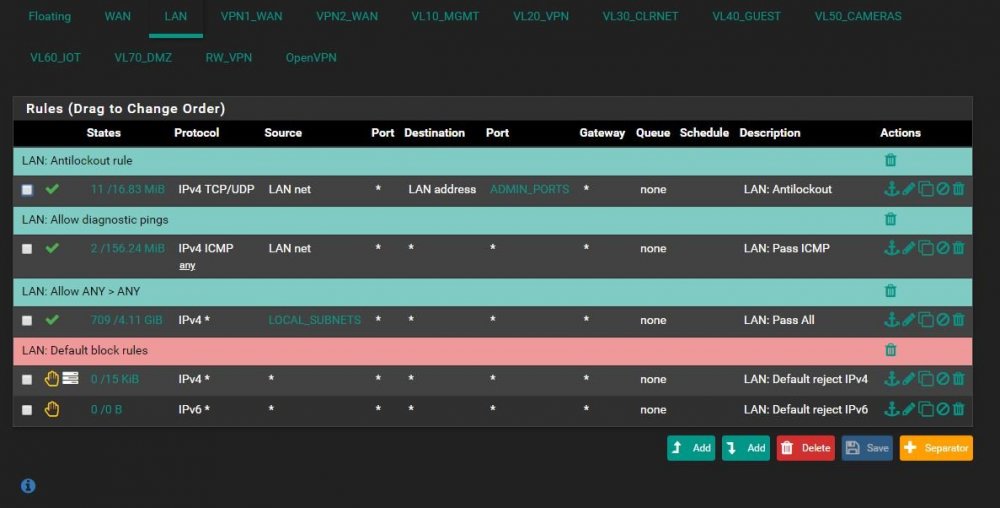Image resolution: width=1000 pixels, height=508 pixels.
Task: Remove the 'Allow ANY > ANY' separator
Action: (x=890, y=291)
